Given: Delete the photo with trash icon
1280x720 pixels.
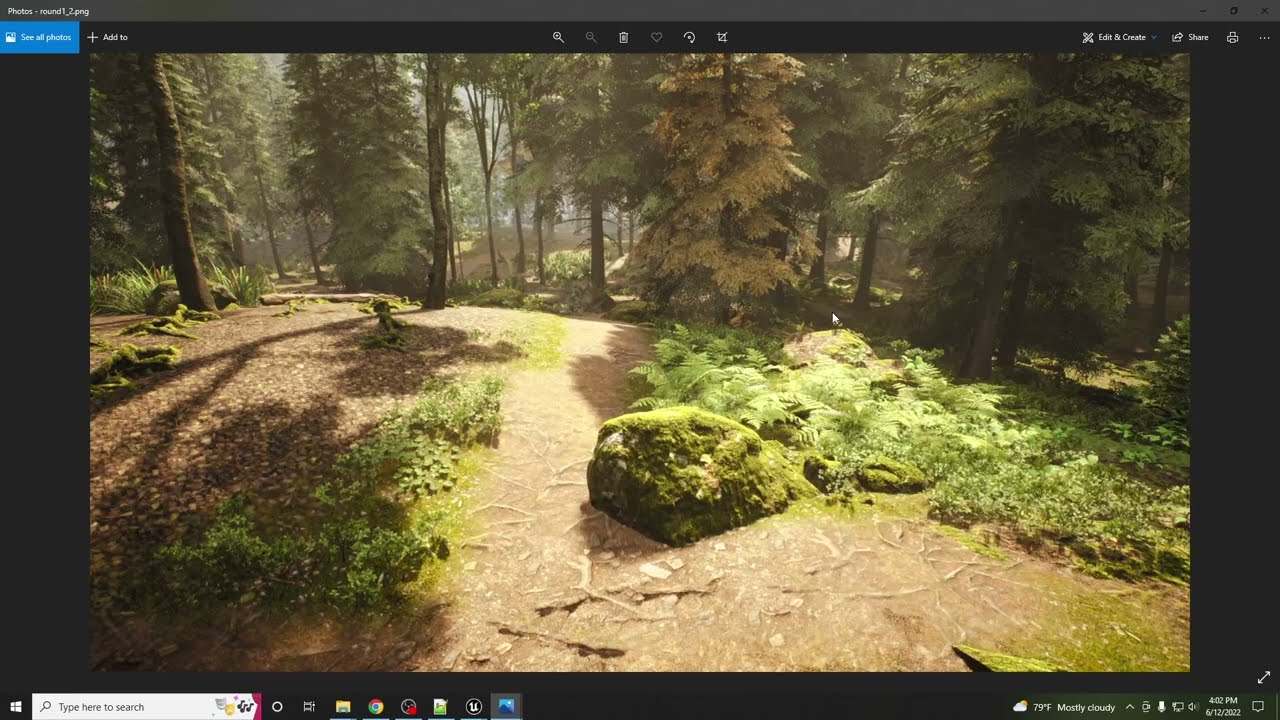Looking at the screenshot, I should [x=623, y=37].
